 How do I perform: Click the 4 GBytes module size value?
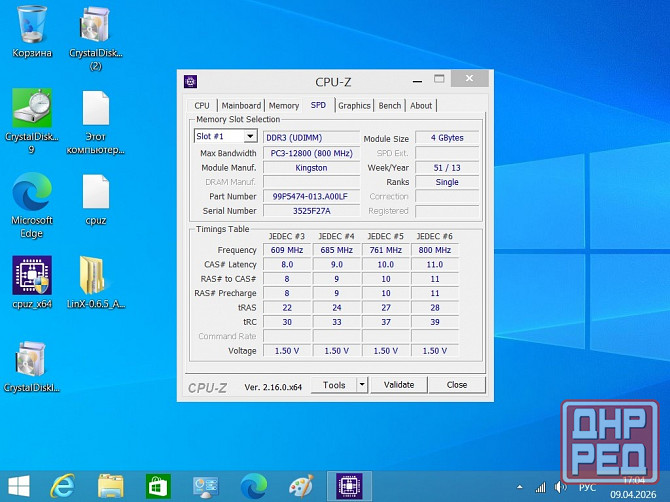point(447,138)
